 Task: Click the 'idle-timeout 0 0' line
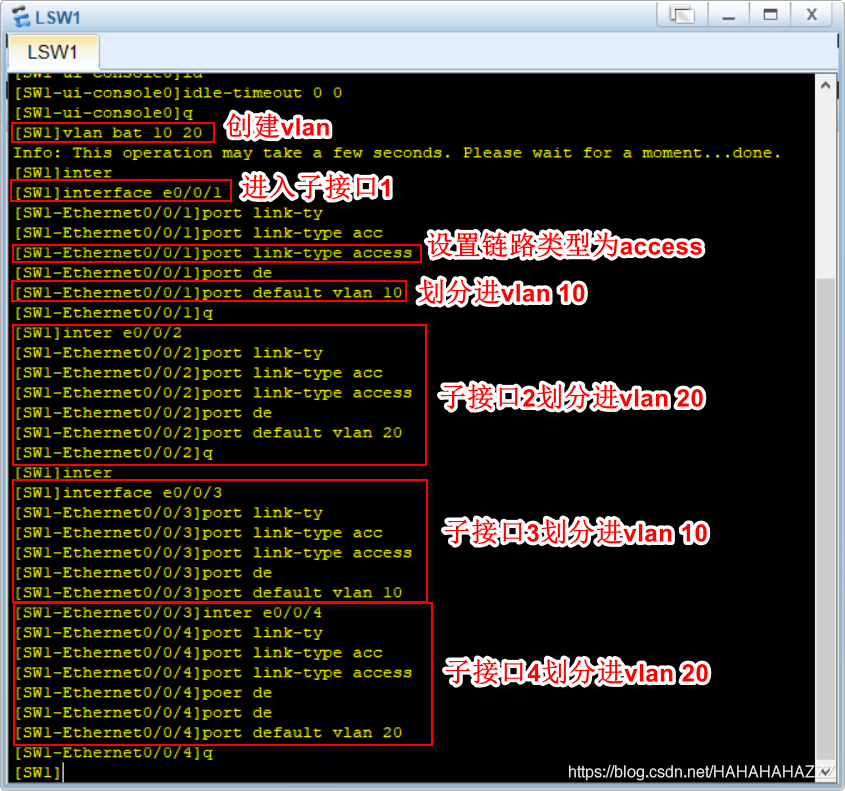tap(178, 93)
